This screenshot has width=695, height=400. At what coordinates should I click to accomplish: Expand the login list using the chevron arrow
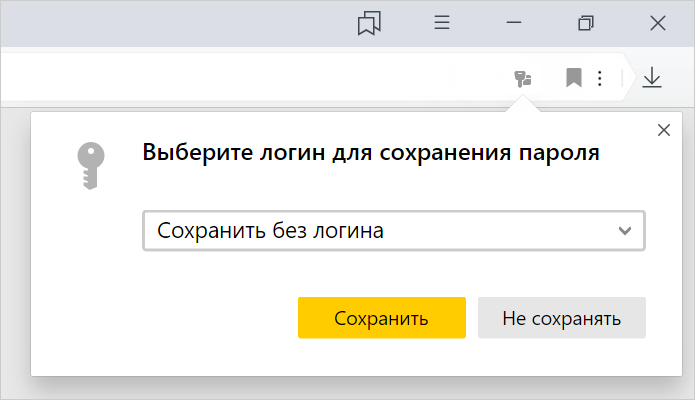tap(626, 231)
